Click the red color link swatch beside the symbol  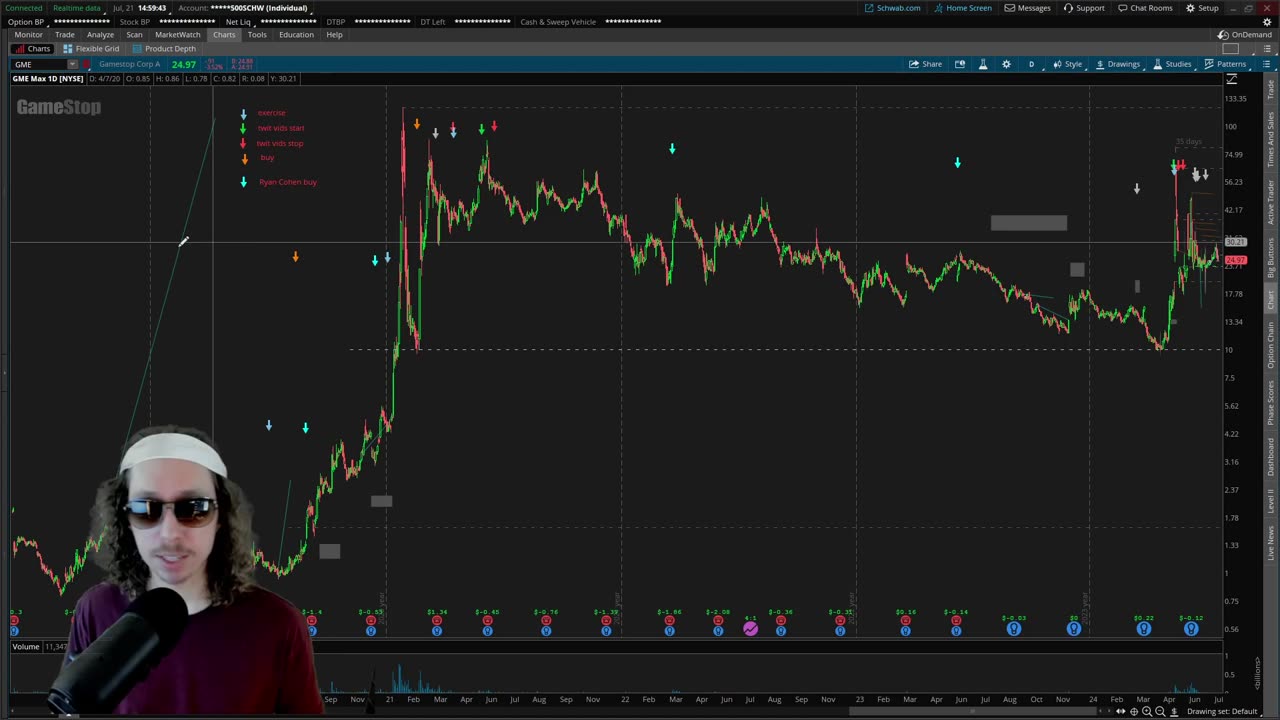(x=85, y=64)
